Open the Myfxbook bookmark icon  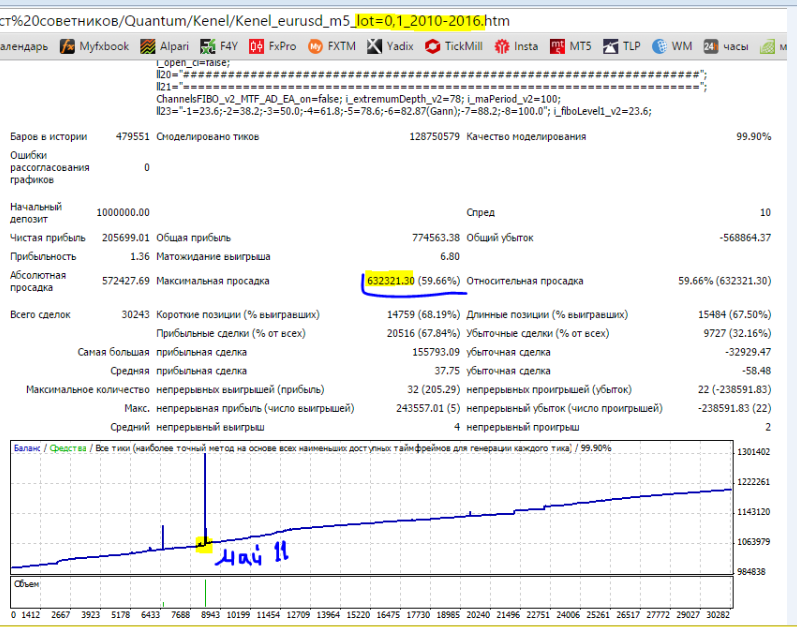[67, 47]
